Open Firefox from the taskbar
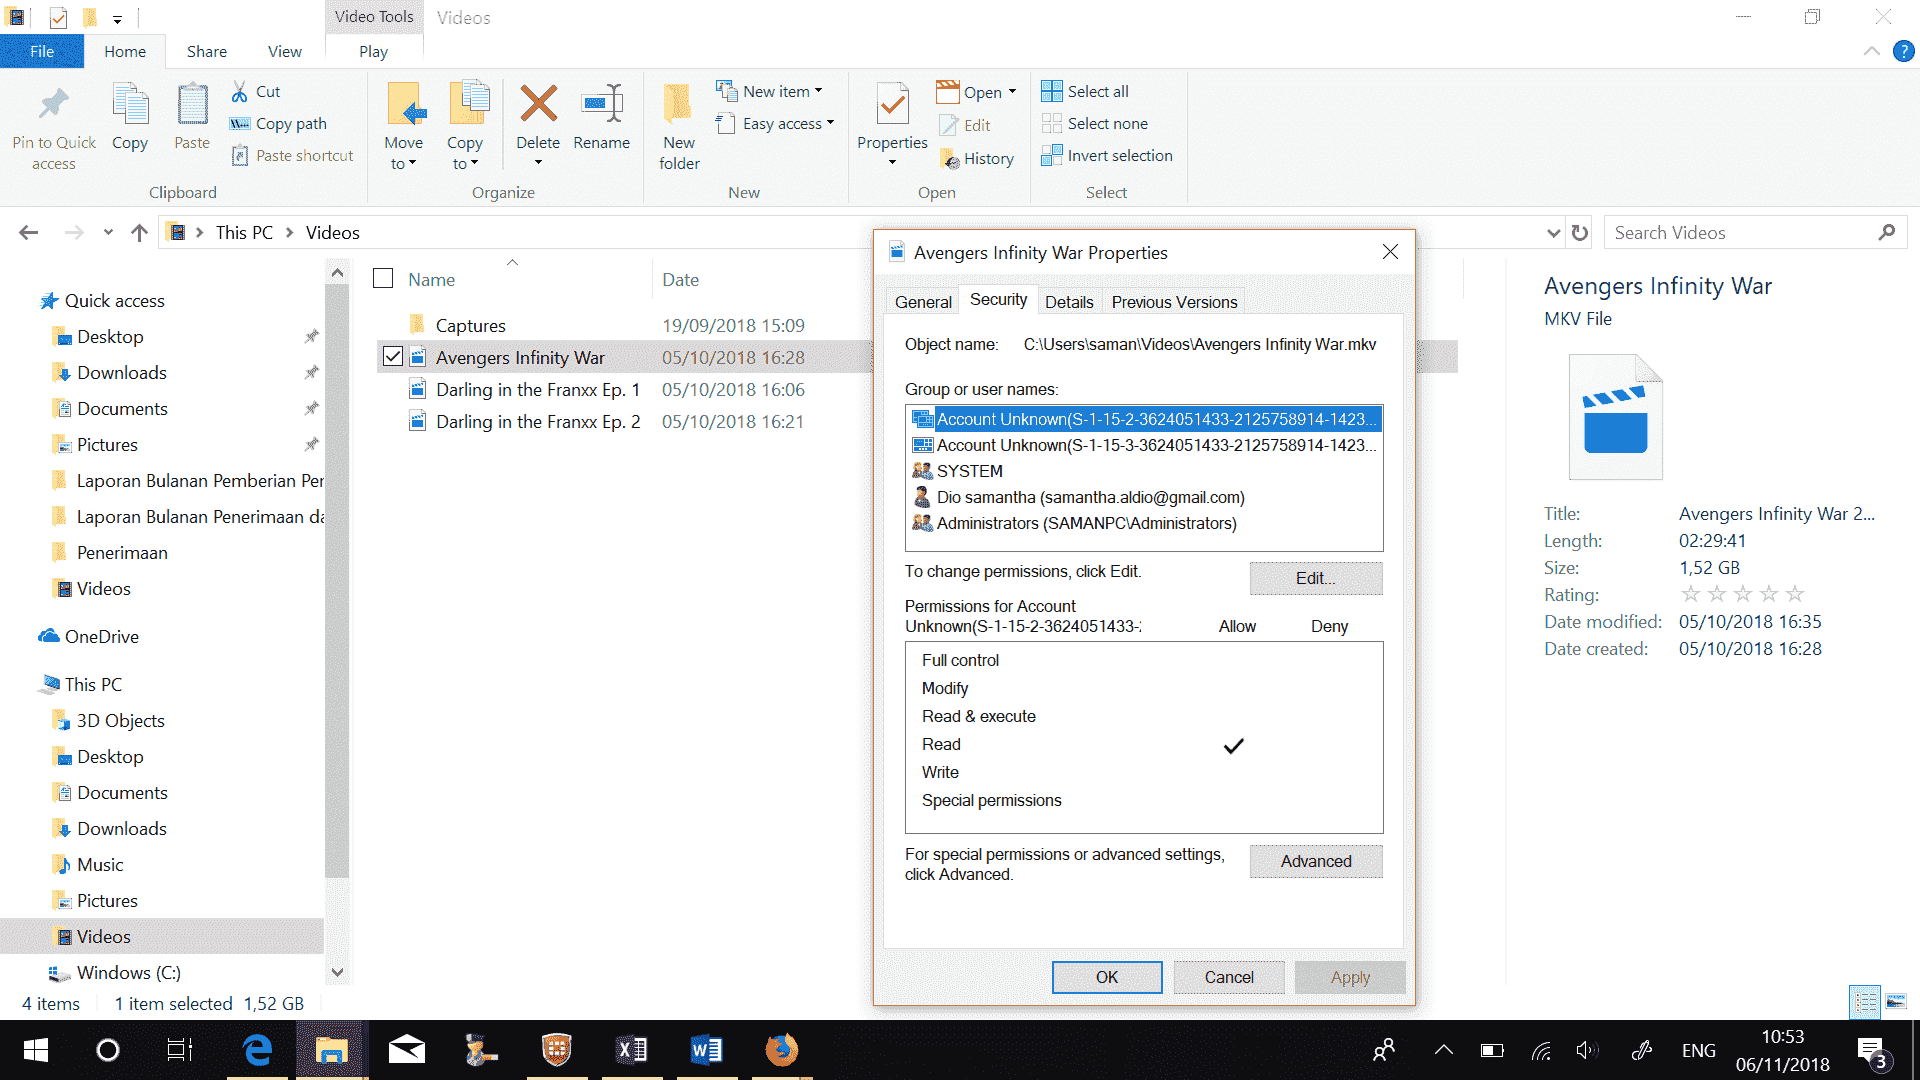Image resolution: width=1920 pixels, height=1080 pixels. (781, 1050)
